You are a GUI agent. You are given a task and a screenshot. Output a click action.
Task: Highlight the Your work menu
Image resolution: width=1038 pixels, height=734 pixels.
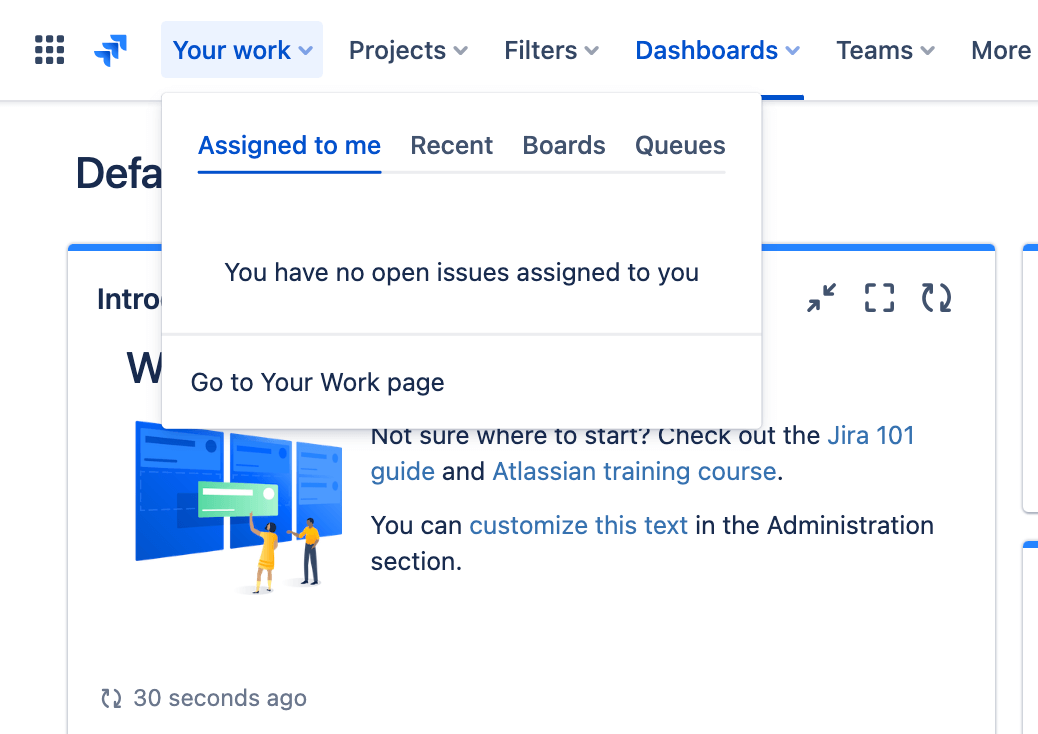(x=232, y=50)
